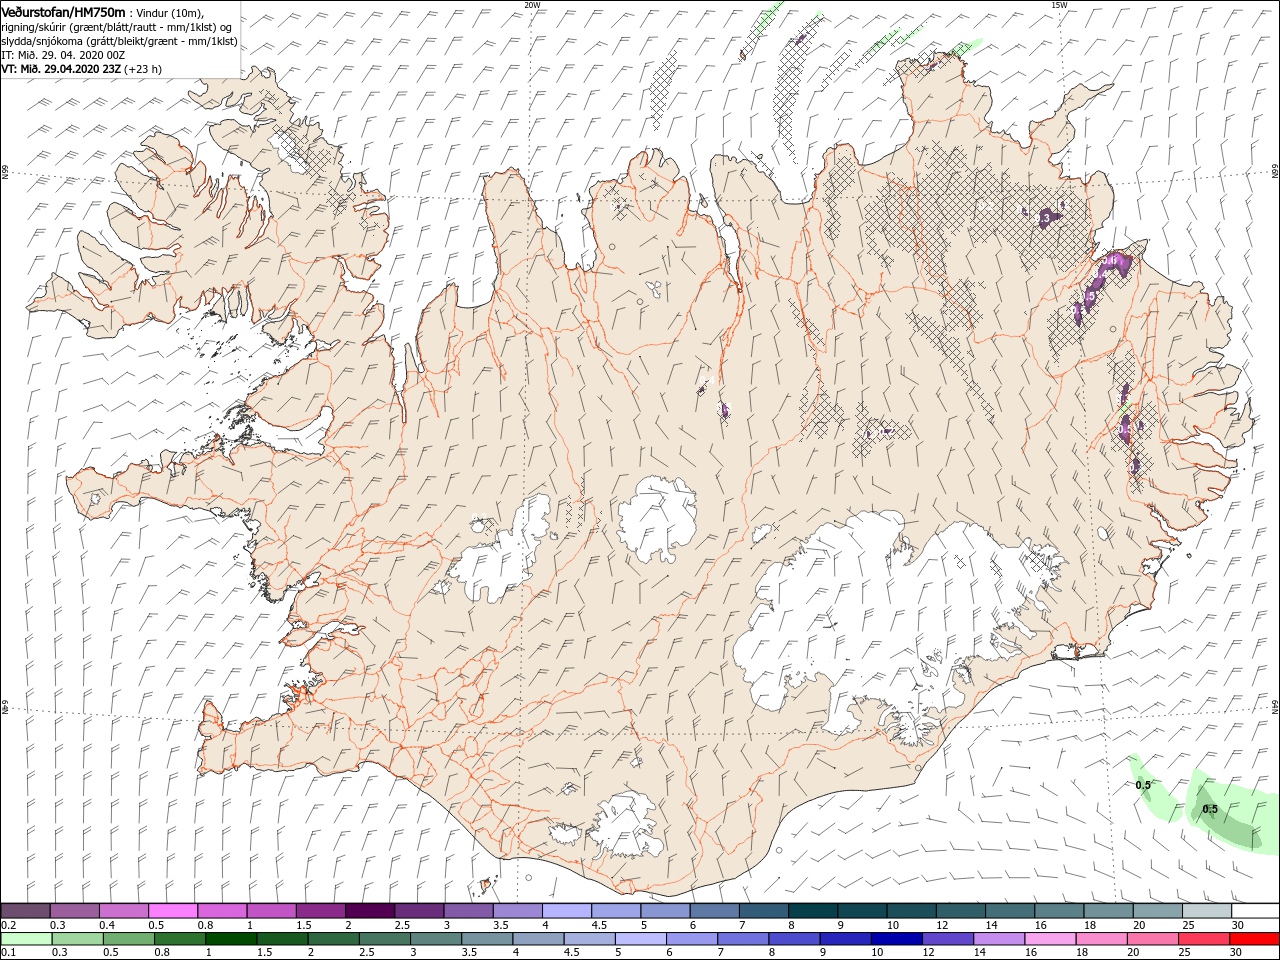The image size is (1280, 960).
Task: Click the 64N latitude label on right edge
Action: [1275, 705]
